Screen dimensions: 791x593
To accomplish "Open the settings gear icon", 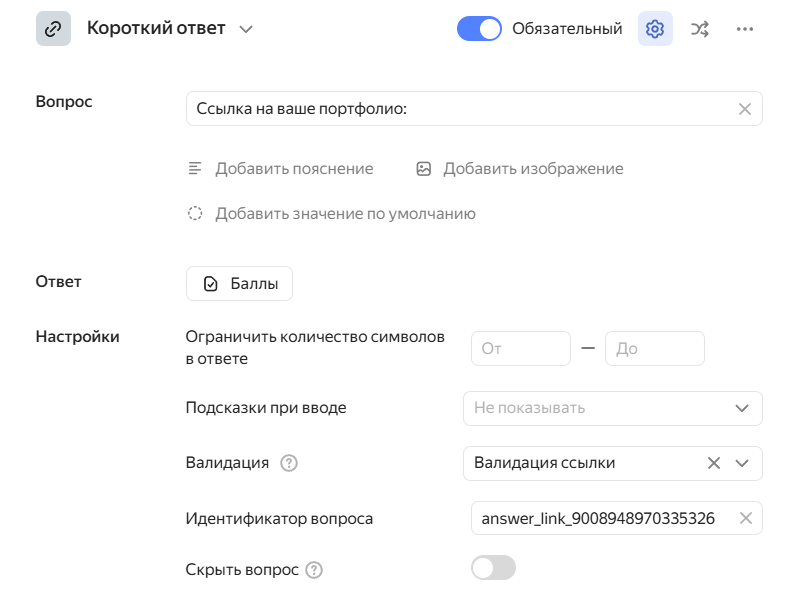I will click(x=655, y=29).
